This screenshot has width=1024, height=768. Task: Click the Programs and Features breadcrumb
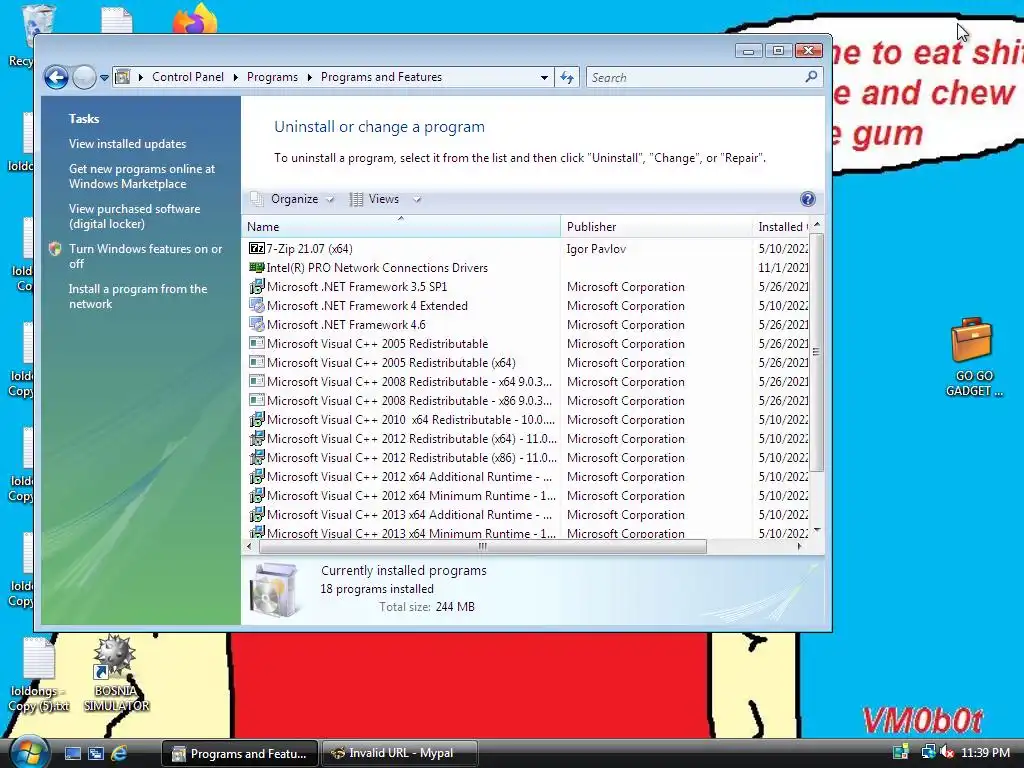(381, 77)
